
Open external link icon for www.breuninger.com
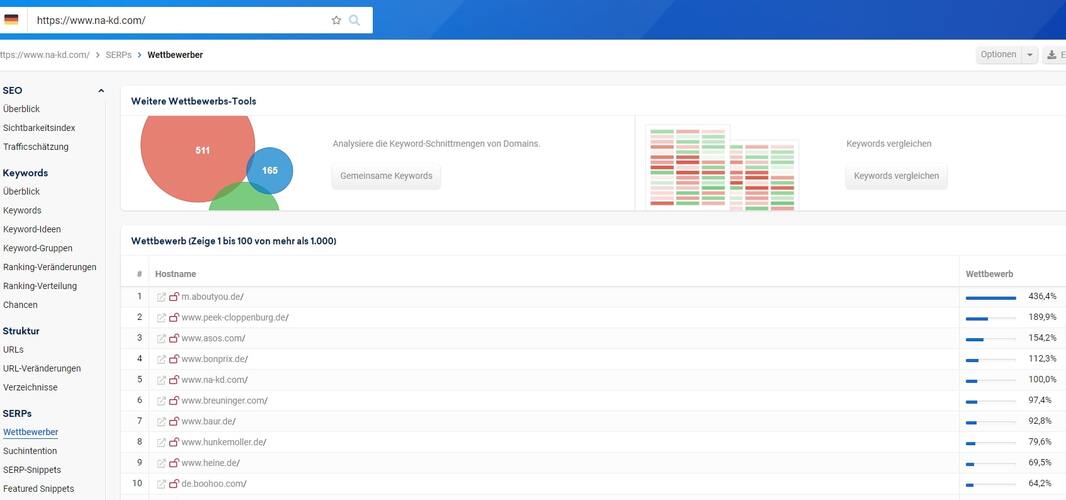(x=161, y=401)
